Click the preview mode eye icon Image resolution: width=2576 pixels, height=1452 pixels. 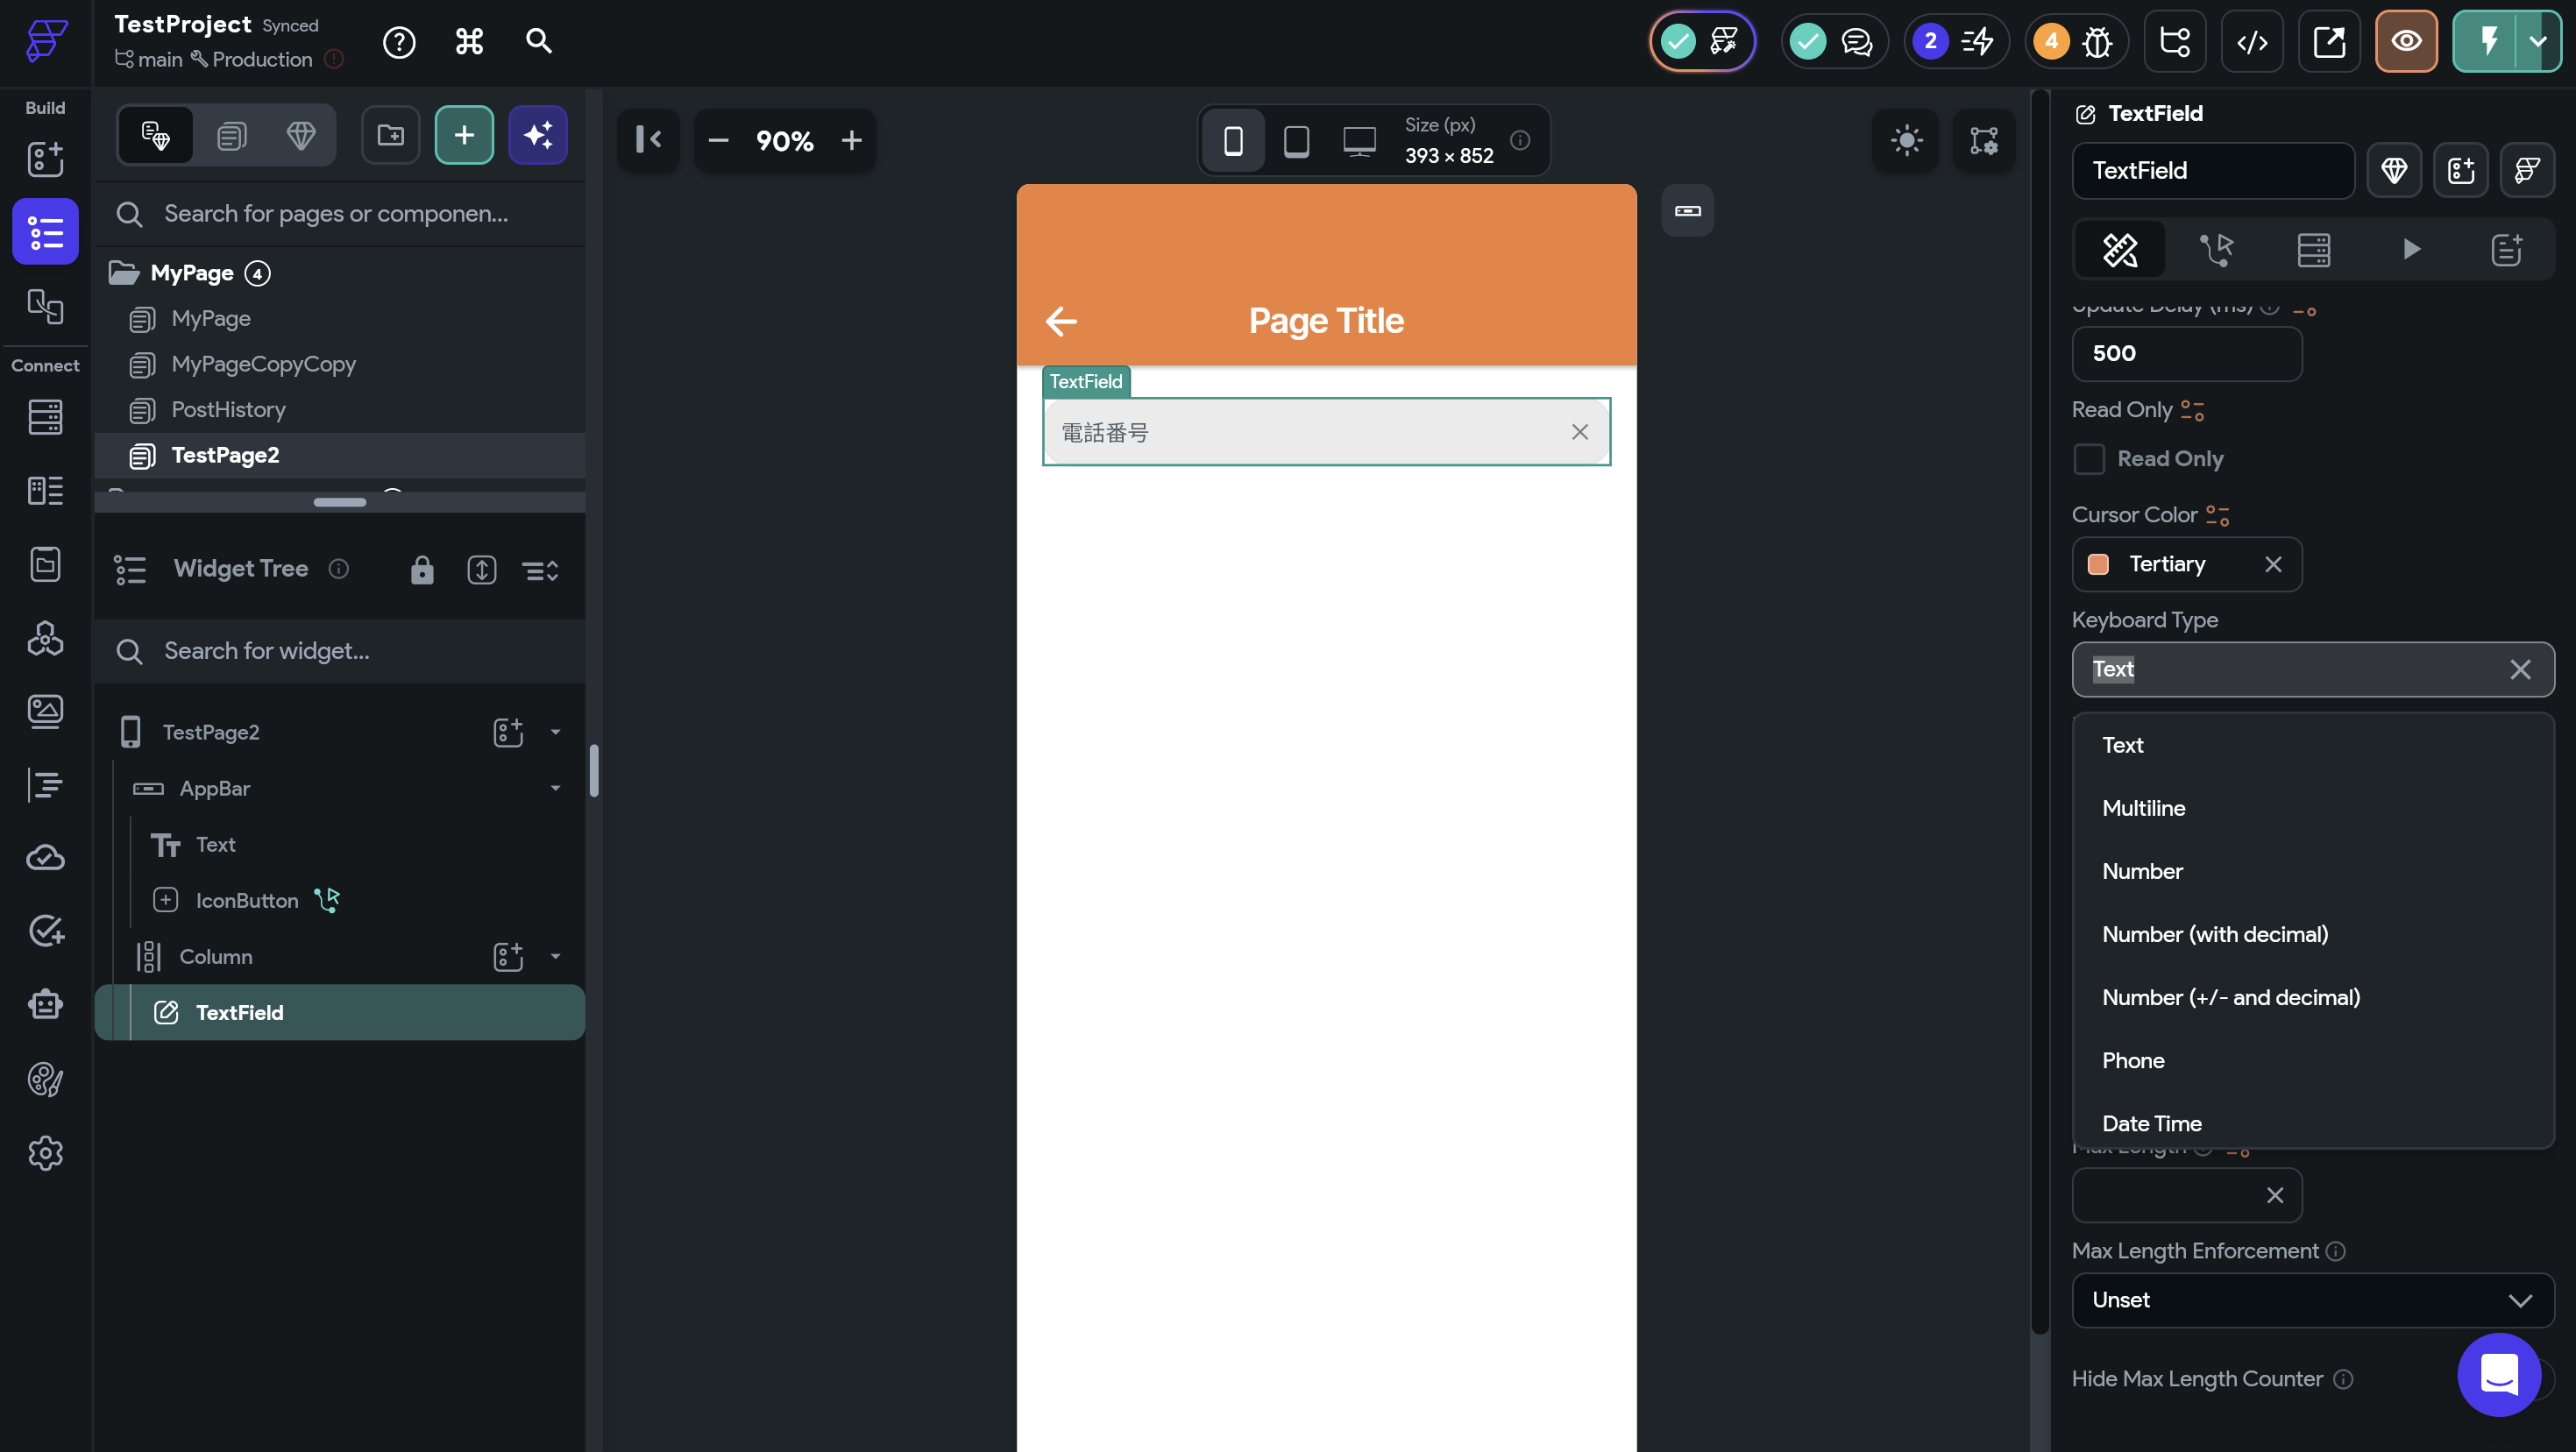[x=2405, y=42]
